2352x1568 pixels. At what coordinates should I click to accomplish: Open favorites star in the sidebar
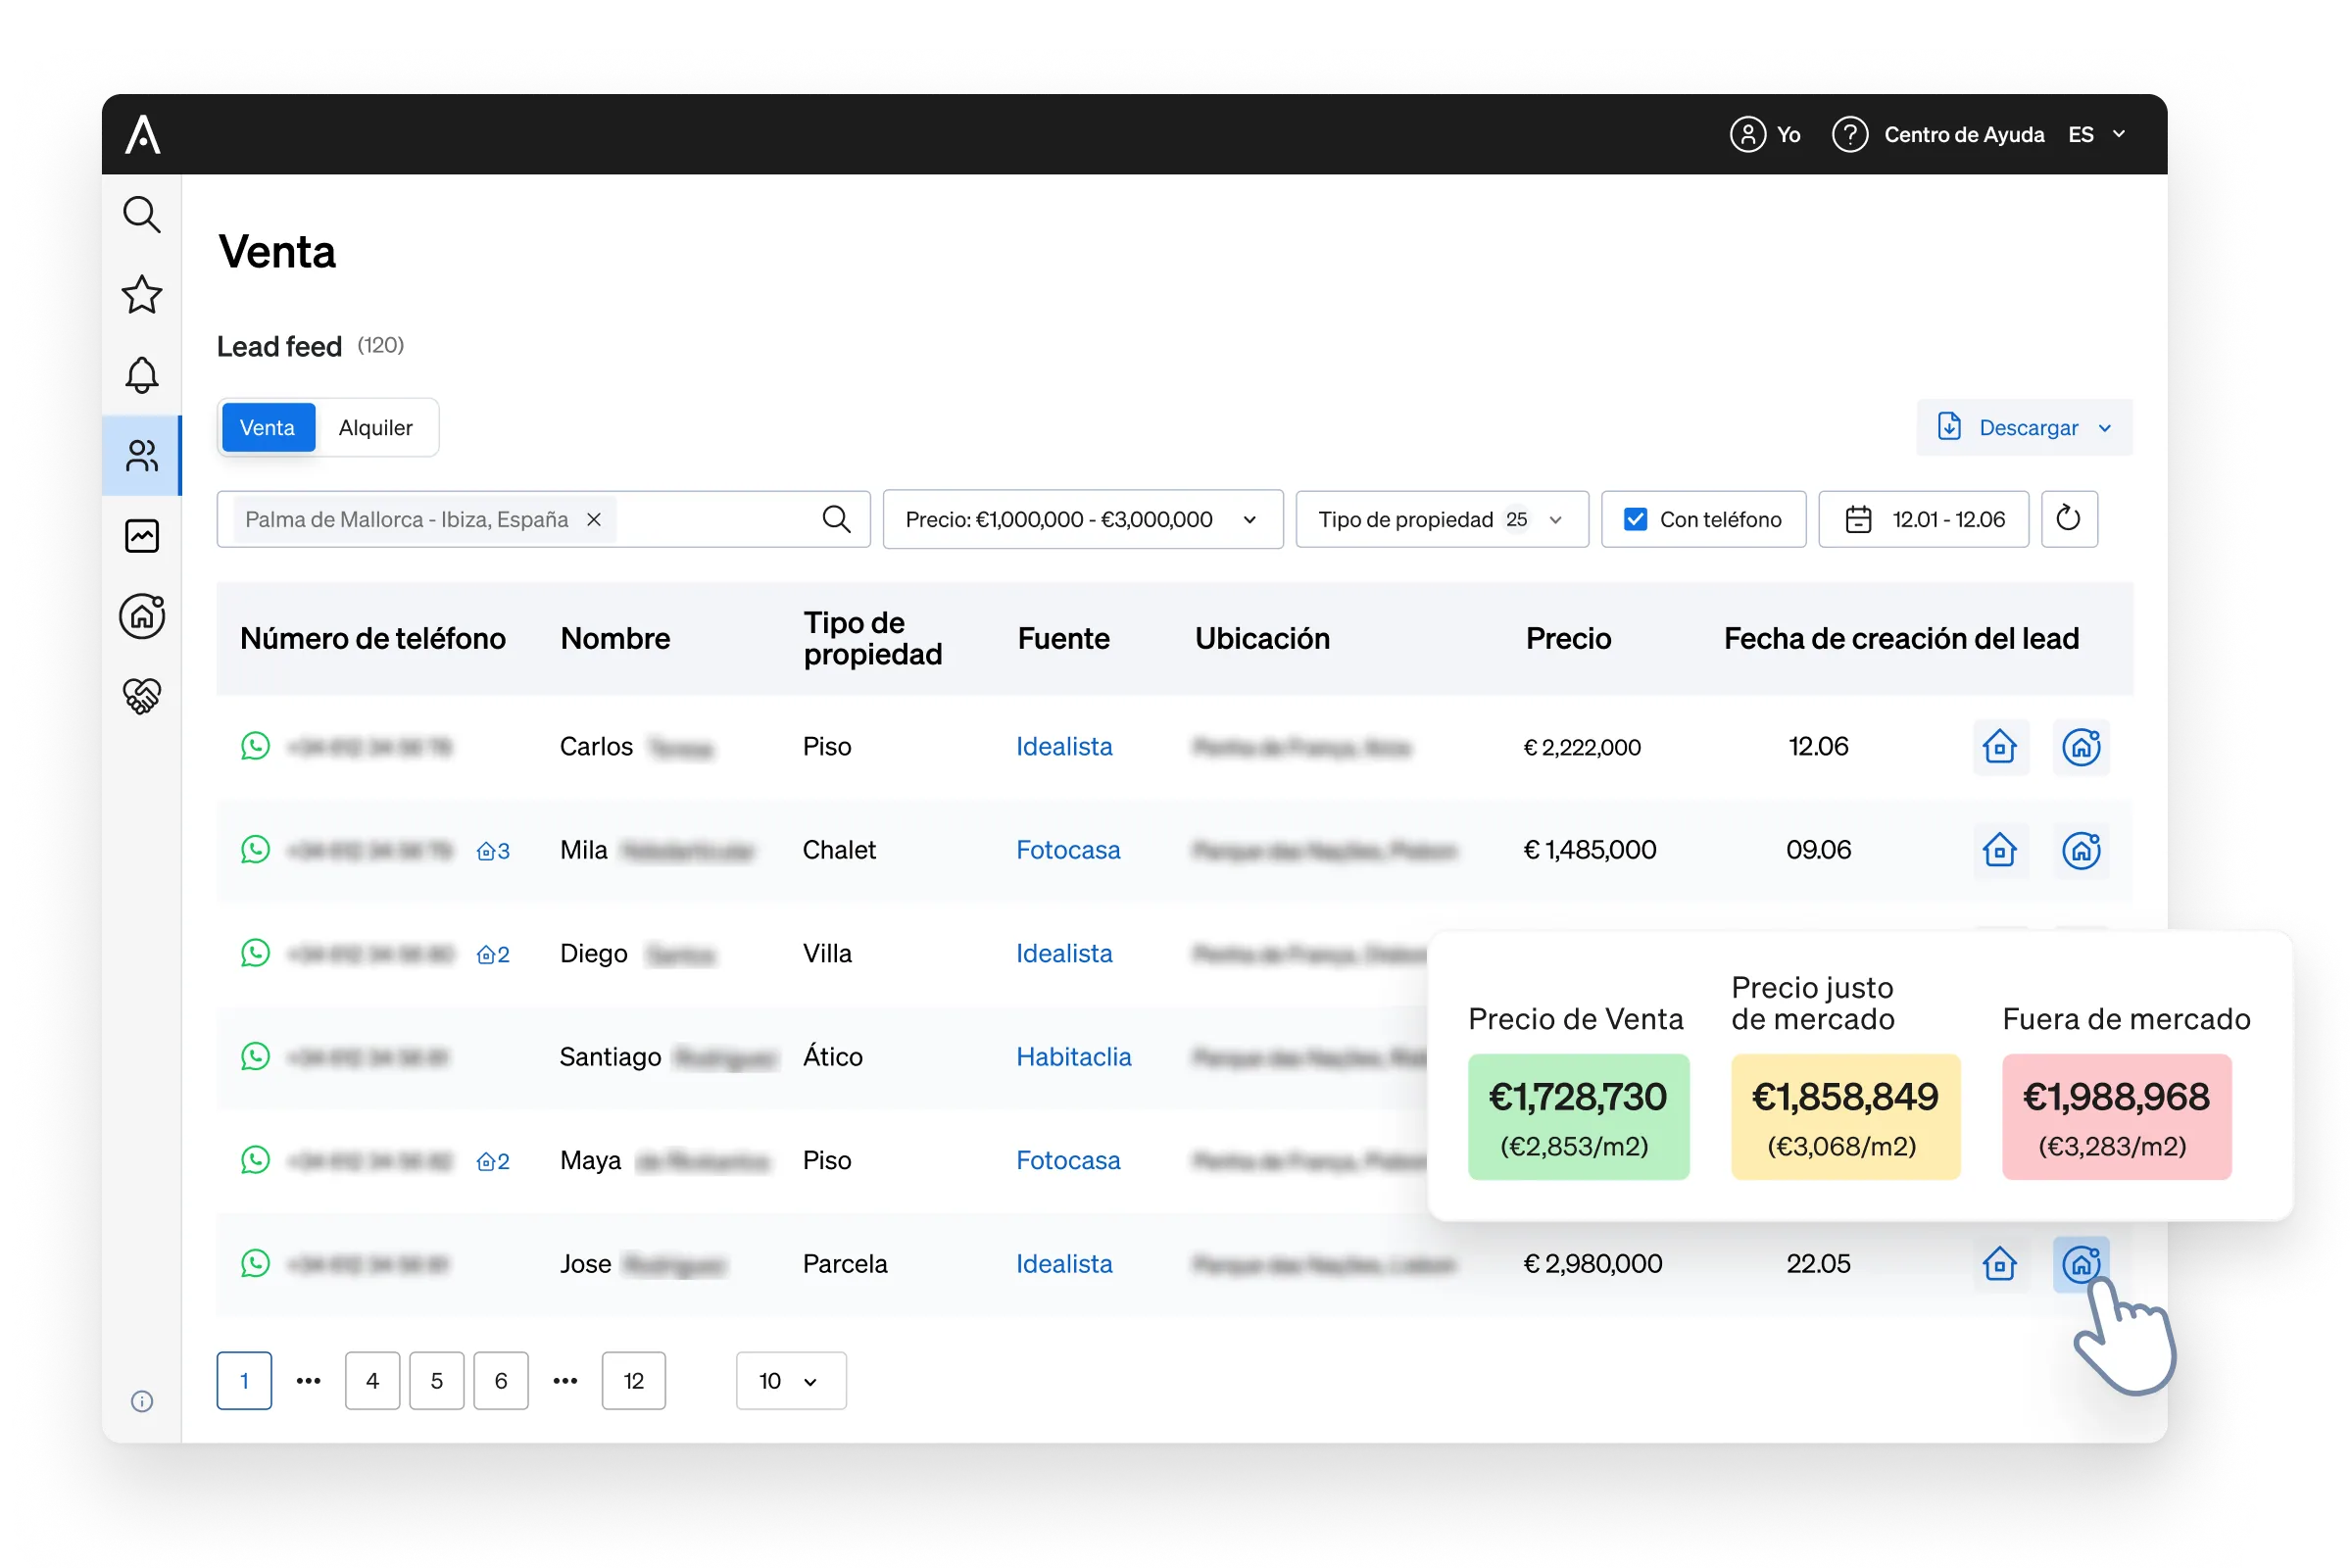[x=142, y=295]
